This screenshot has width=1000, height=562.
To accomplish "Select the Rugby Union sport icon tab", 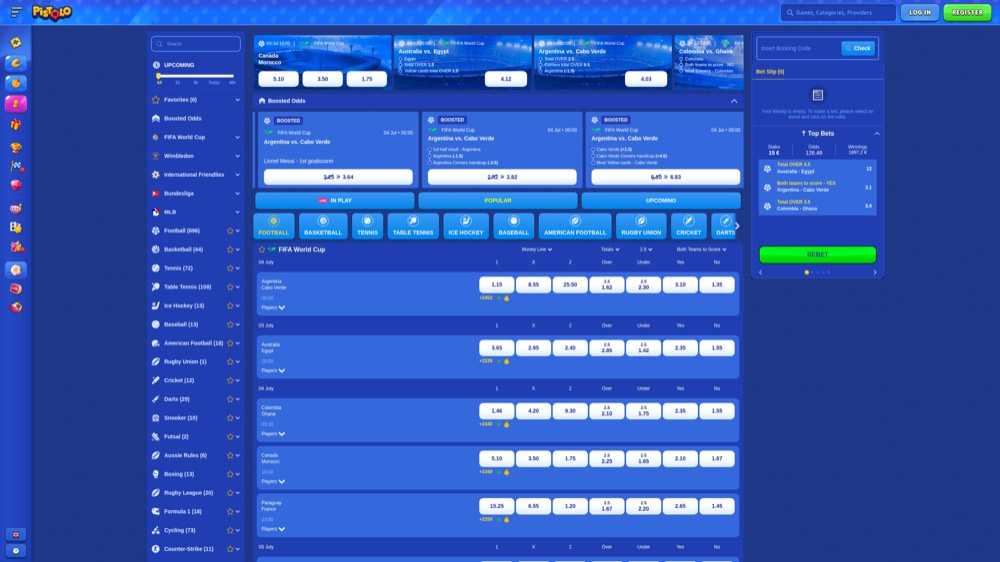I will point(641,226).
